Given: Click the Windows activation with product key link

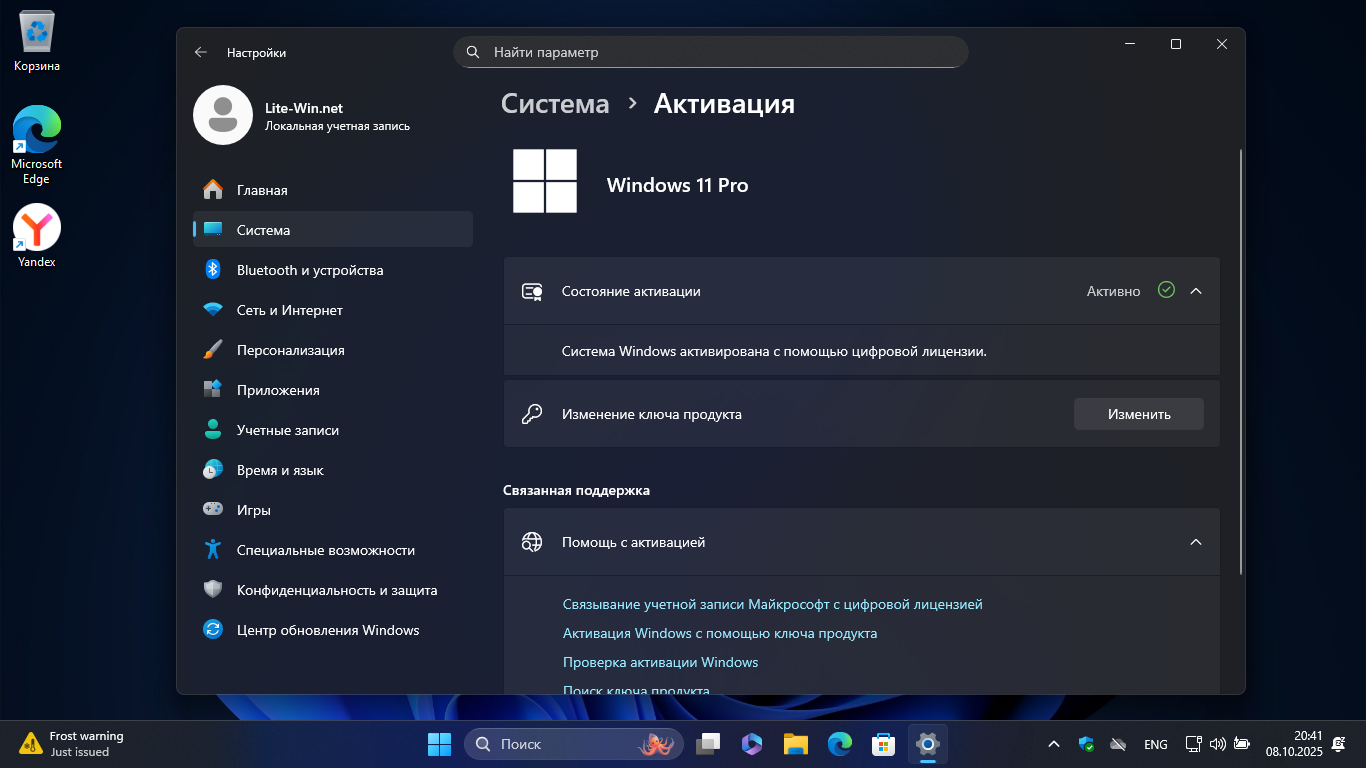Looking at the screenshot, I should (719, 633).
